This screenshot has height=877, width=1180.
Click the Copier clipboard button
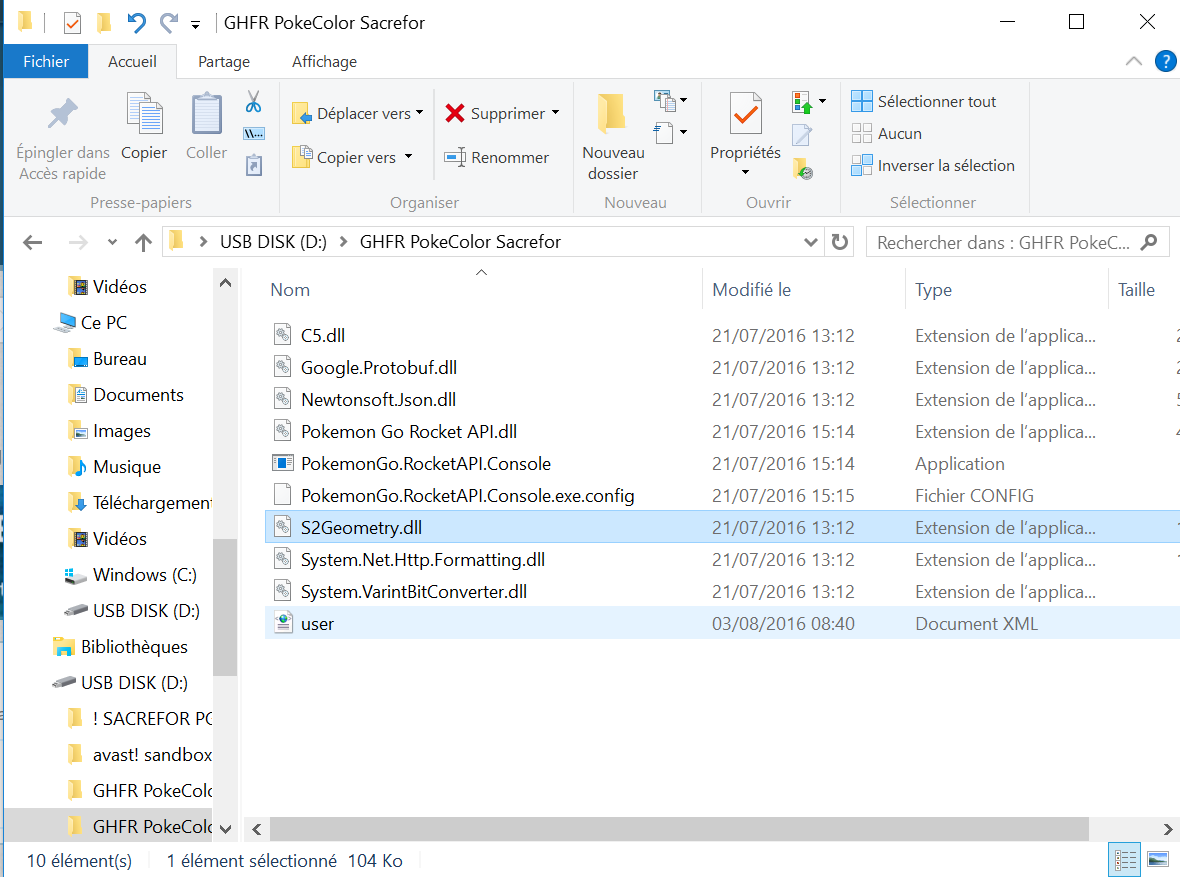coord(144,126)
